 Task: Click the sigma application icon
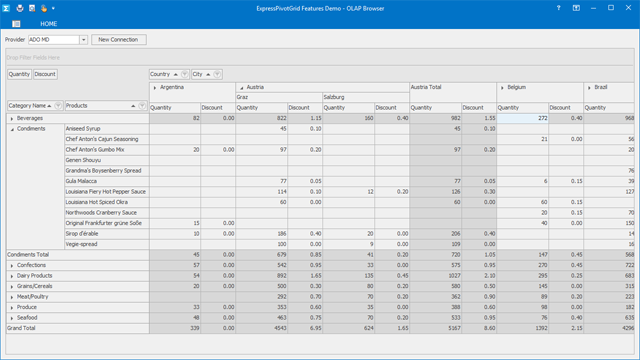coord(6,8)
